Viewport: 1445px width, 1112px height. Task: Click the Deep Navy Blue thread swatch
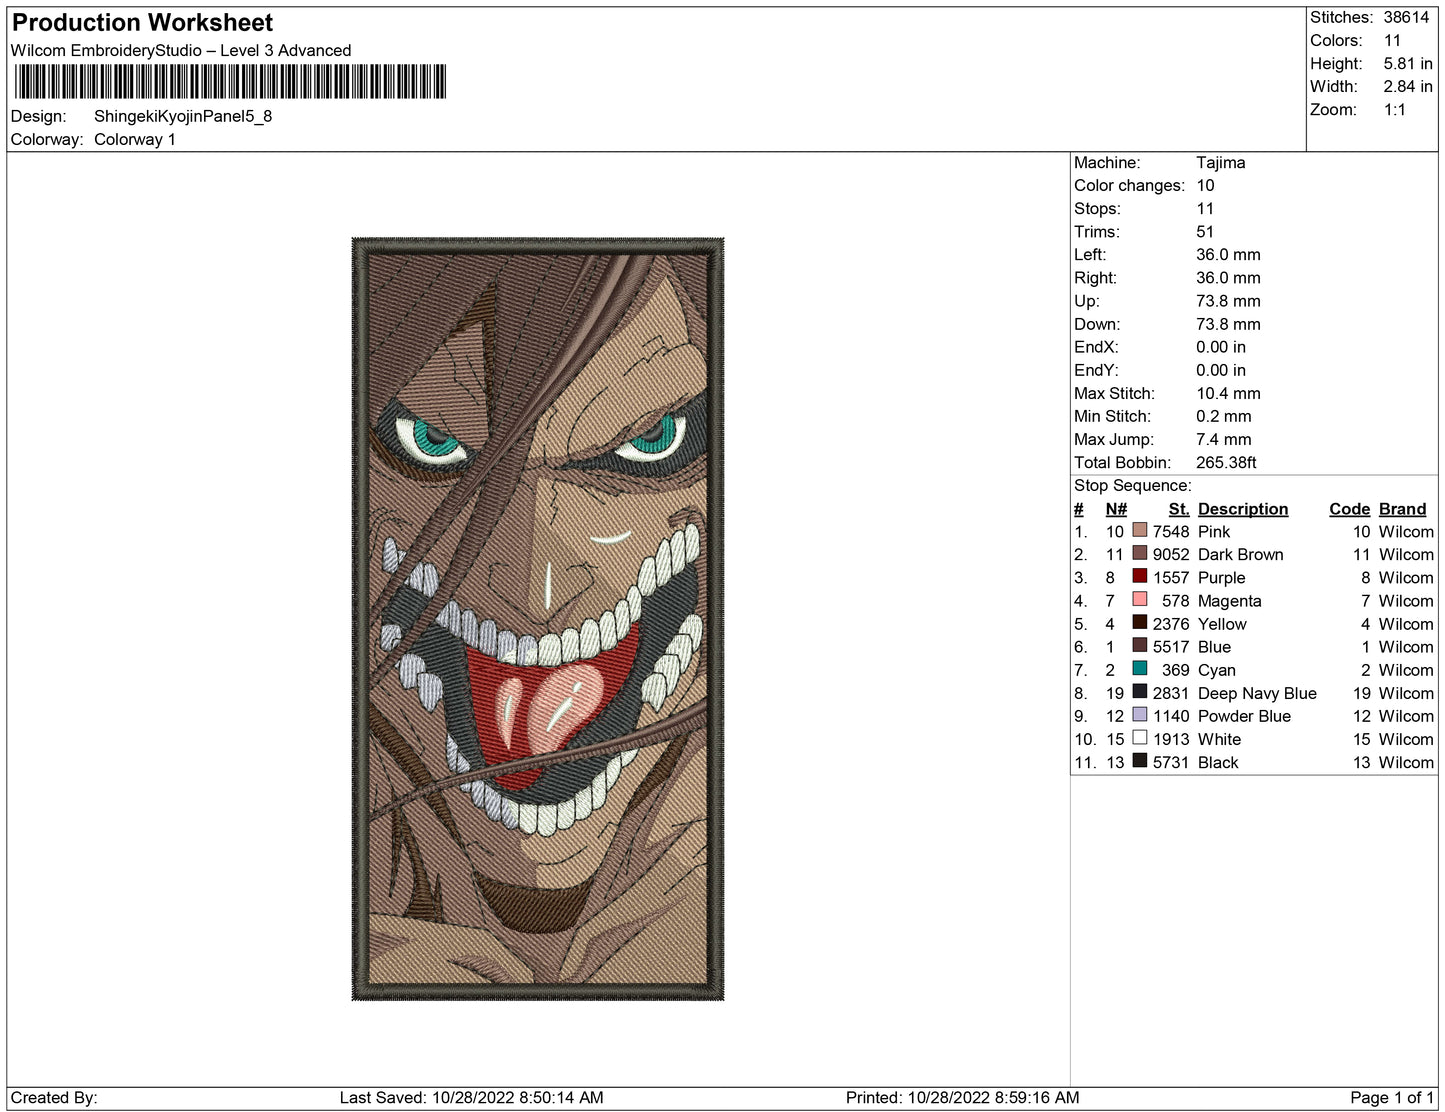pyautogui.click(x=1140, y=692)
